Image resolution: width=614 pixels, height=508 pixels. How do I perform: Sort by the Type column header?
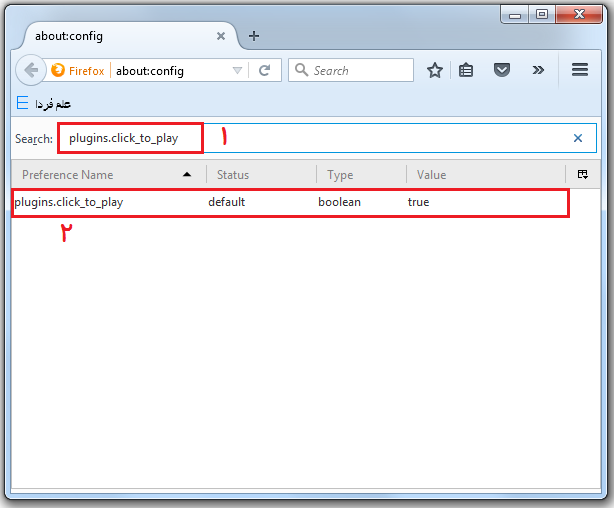click(360, 175)
